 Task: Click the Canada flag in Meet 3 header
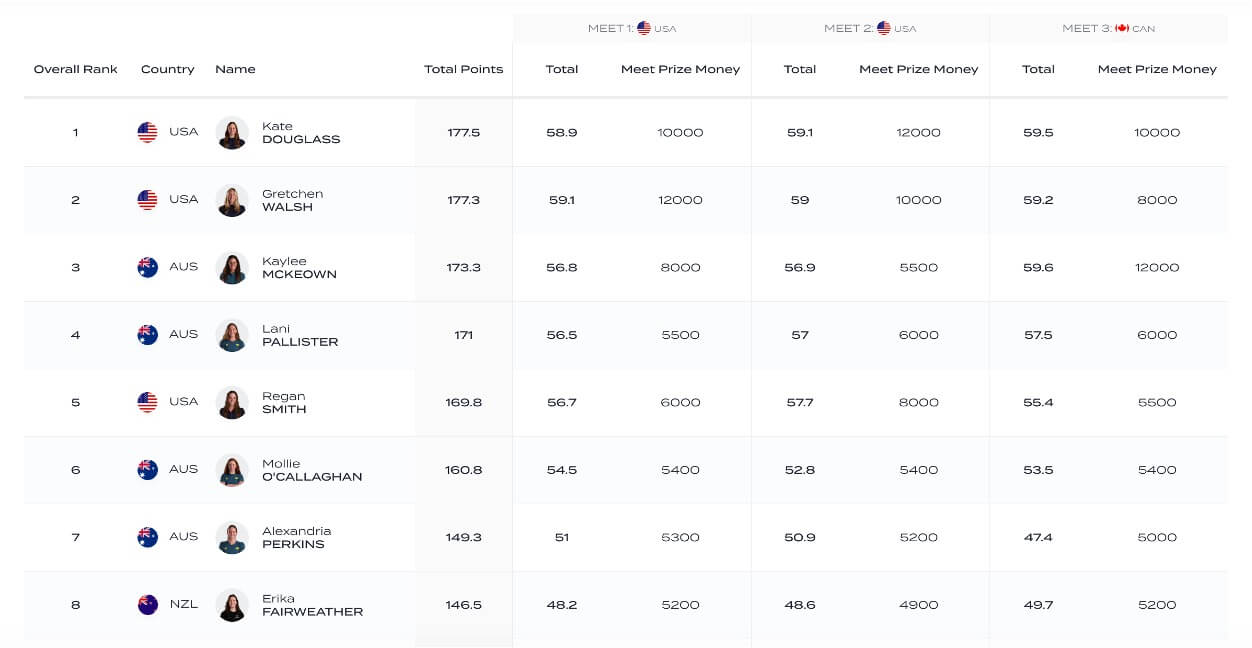pos(1121,28)
